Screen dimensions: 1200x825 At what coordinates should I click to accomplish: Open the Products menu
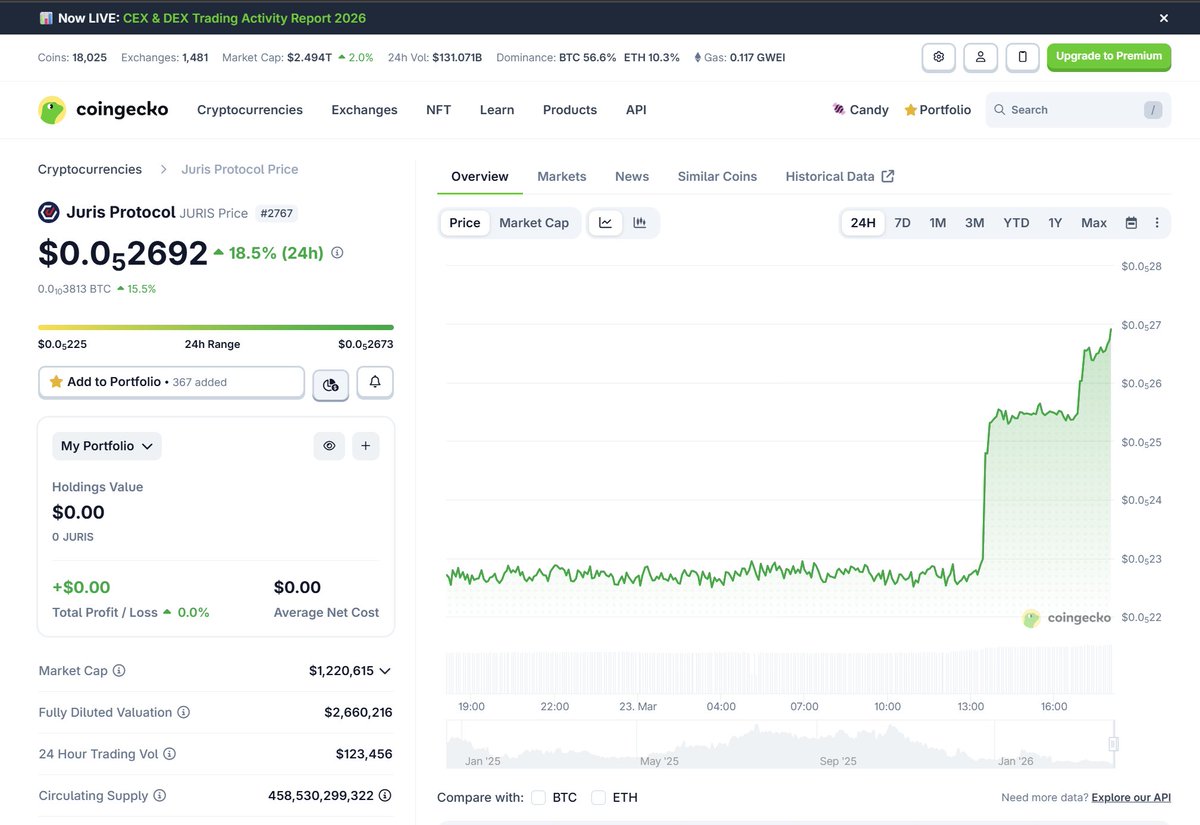[x=570, y=110]
